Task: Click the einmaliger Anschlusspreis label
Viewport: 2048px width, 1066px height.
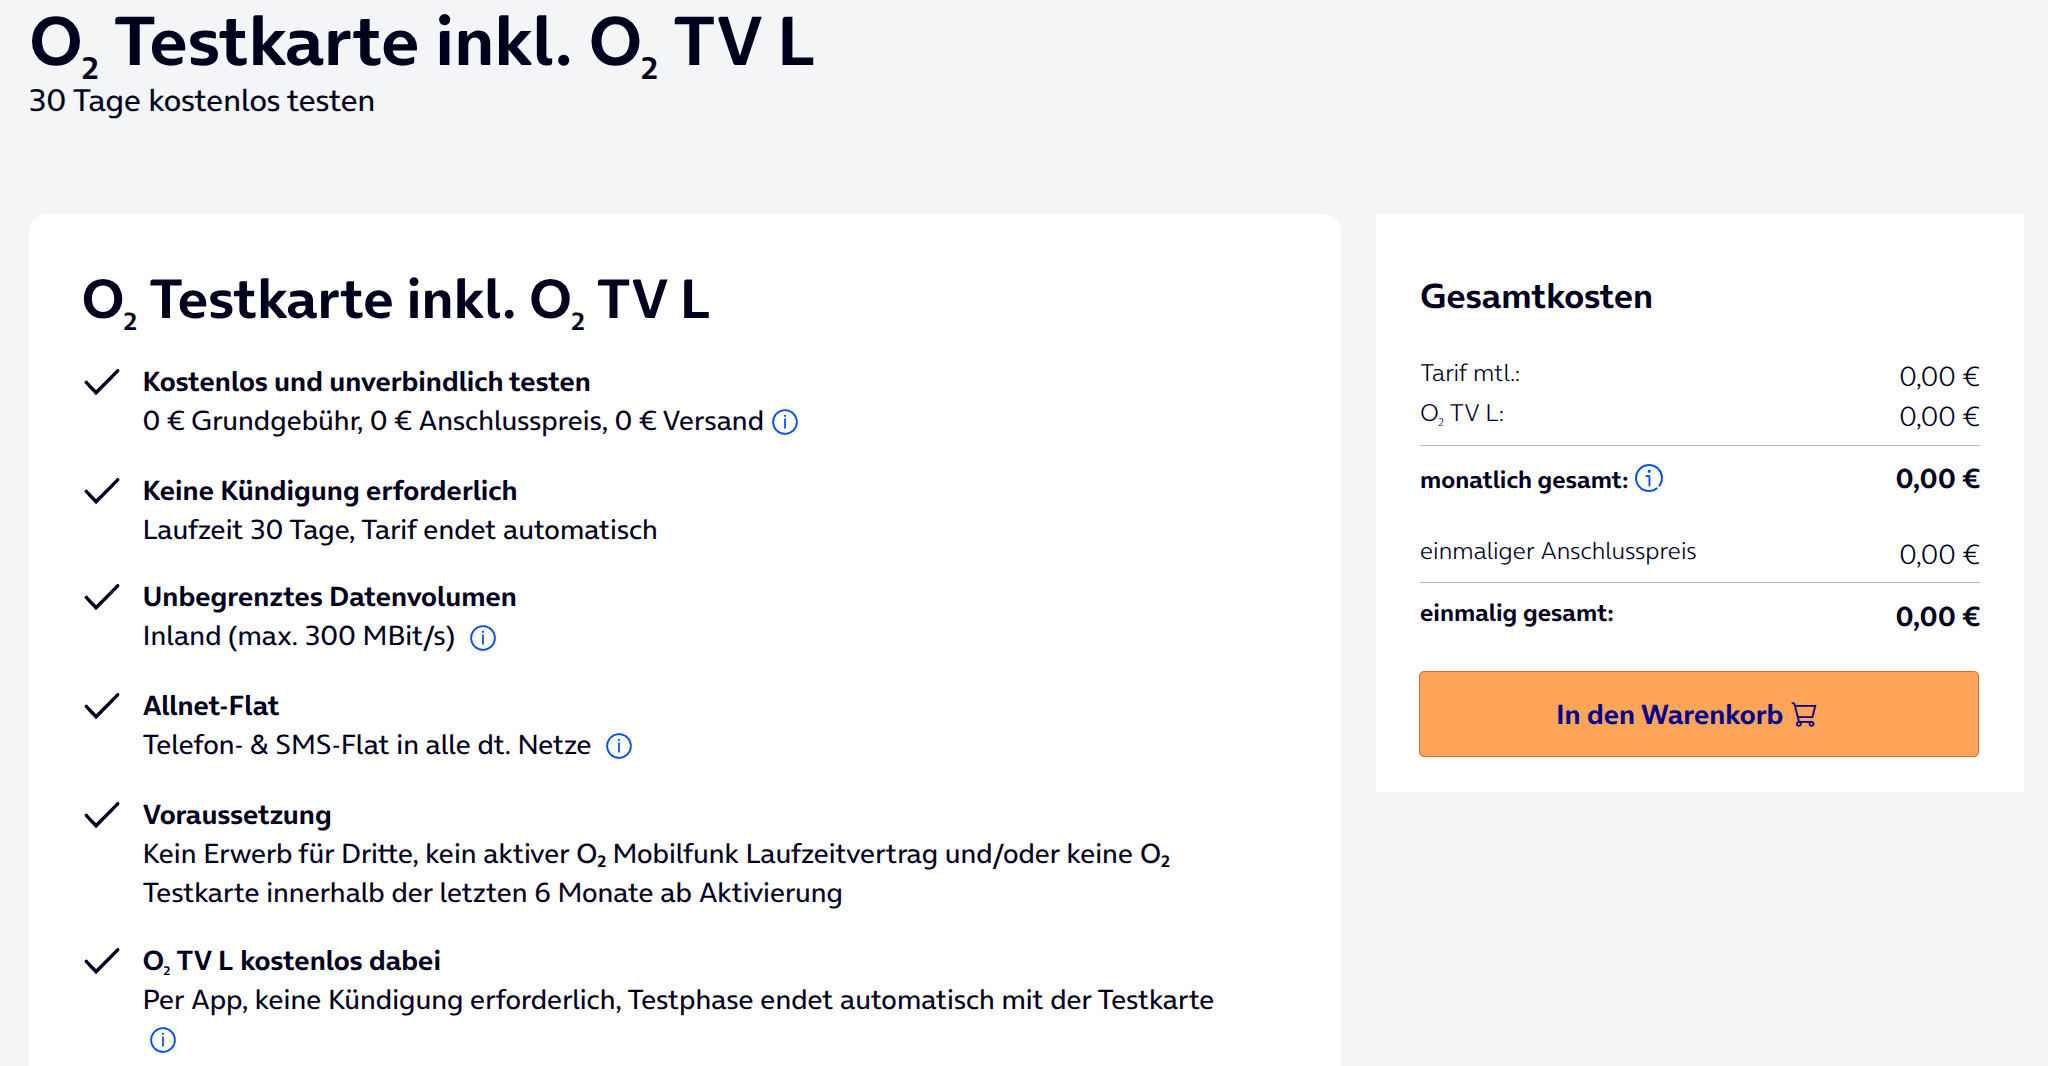Action: pyautogui.click(x=1558, y=551)
